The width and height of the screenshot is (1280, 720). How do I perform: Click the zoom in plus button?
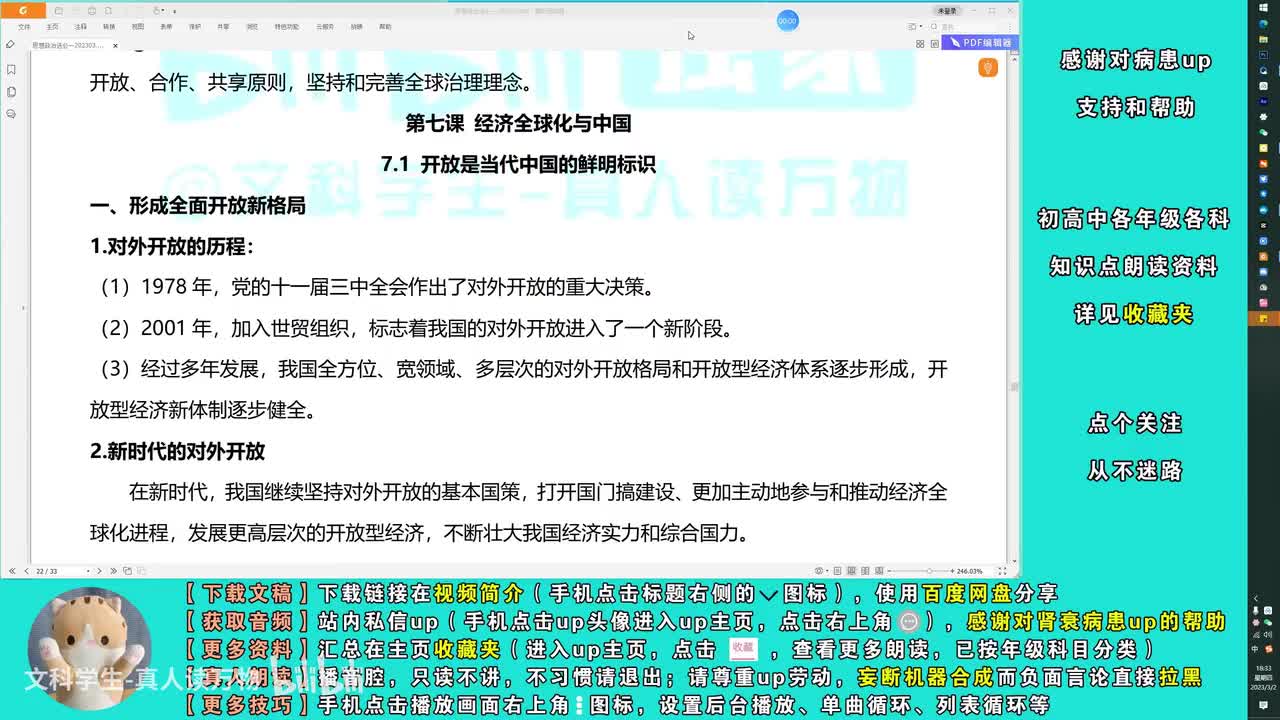tap(952, 571)
